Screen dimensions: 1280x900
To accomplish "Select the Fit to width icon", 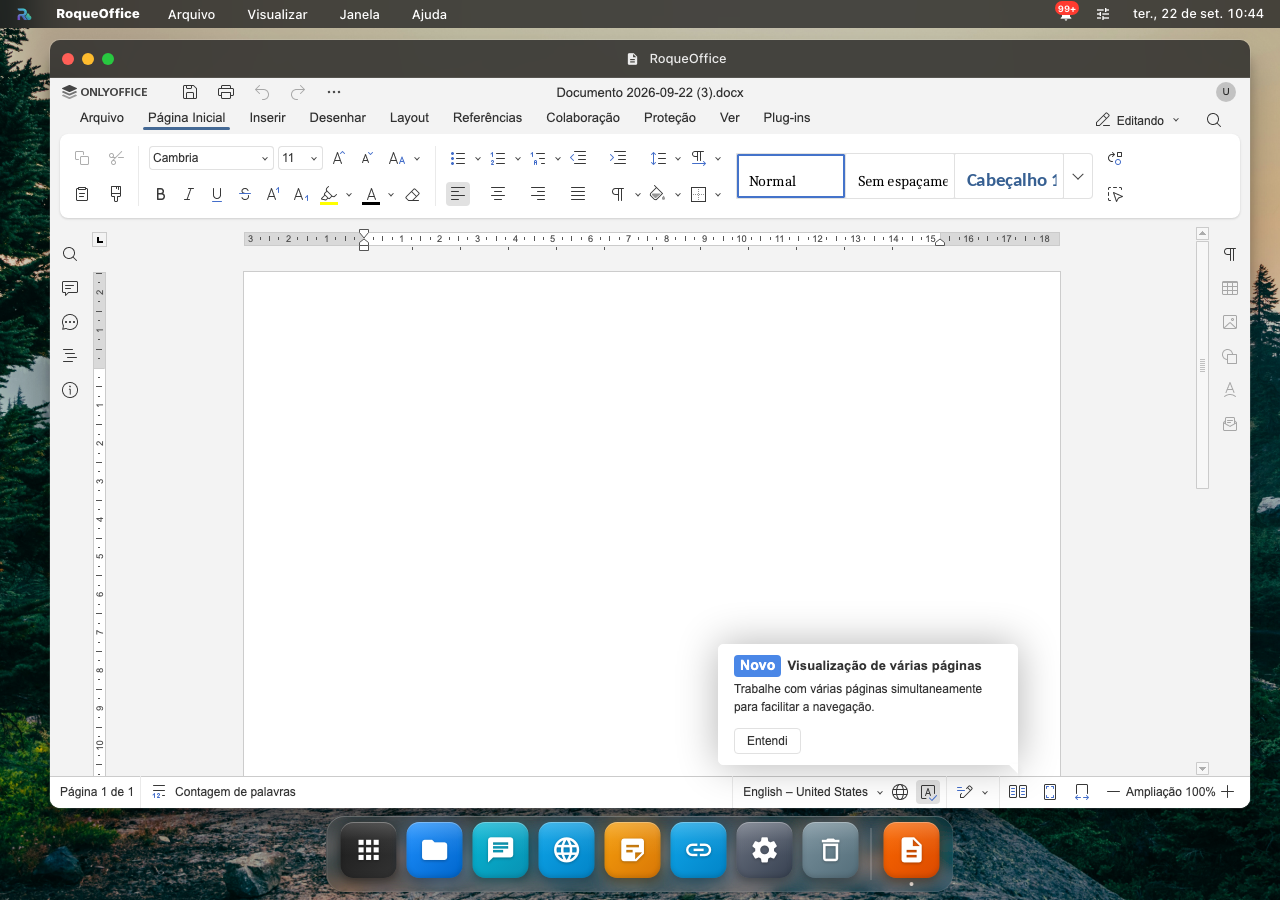I will 1082,792.
